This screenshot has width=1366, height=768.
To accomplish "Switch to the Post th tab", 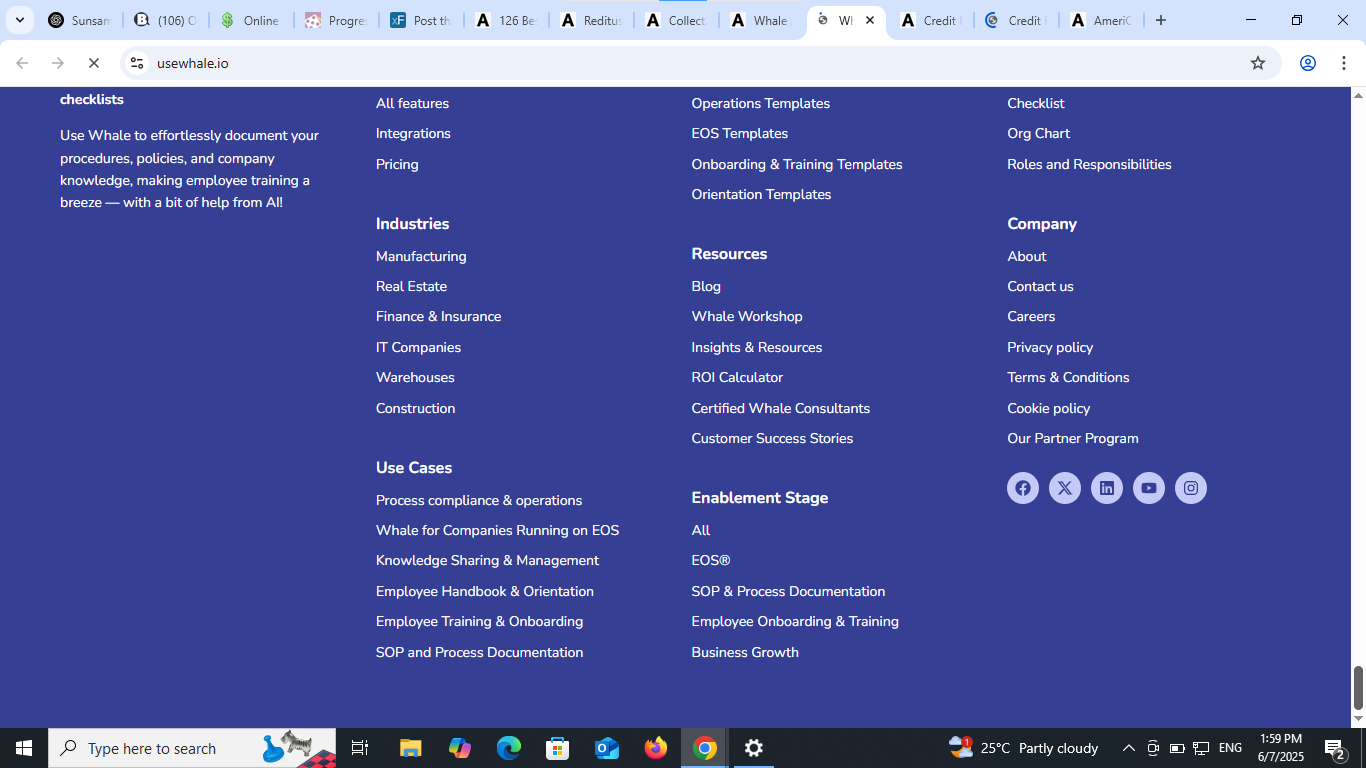I will 422,20.
